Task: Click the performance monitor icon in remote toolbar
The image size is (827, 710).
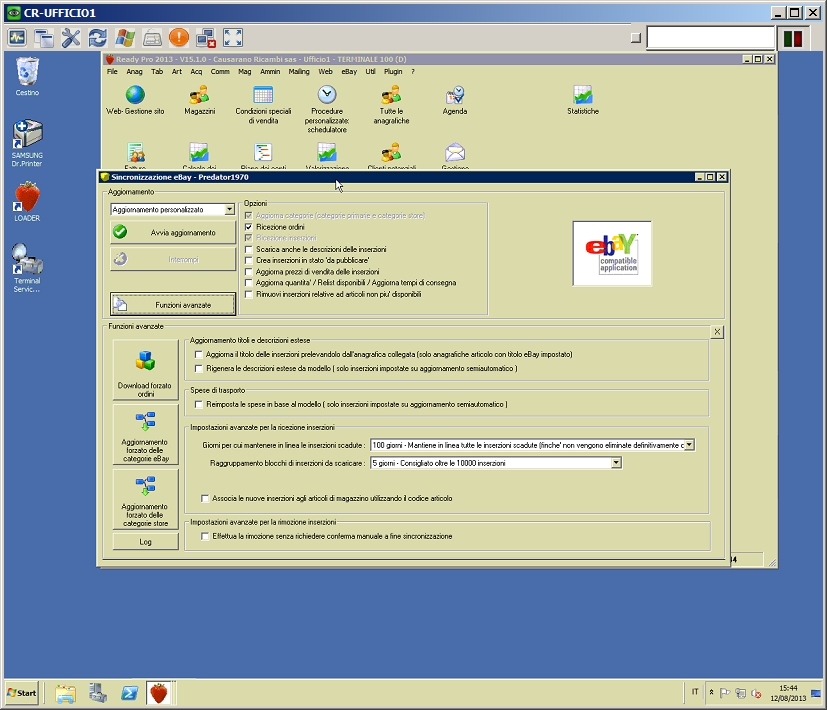Action: point(17,37)
